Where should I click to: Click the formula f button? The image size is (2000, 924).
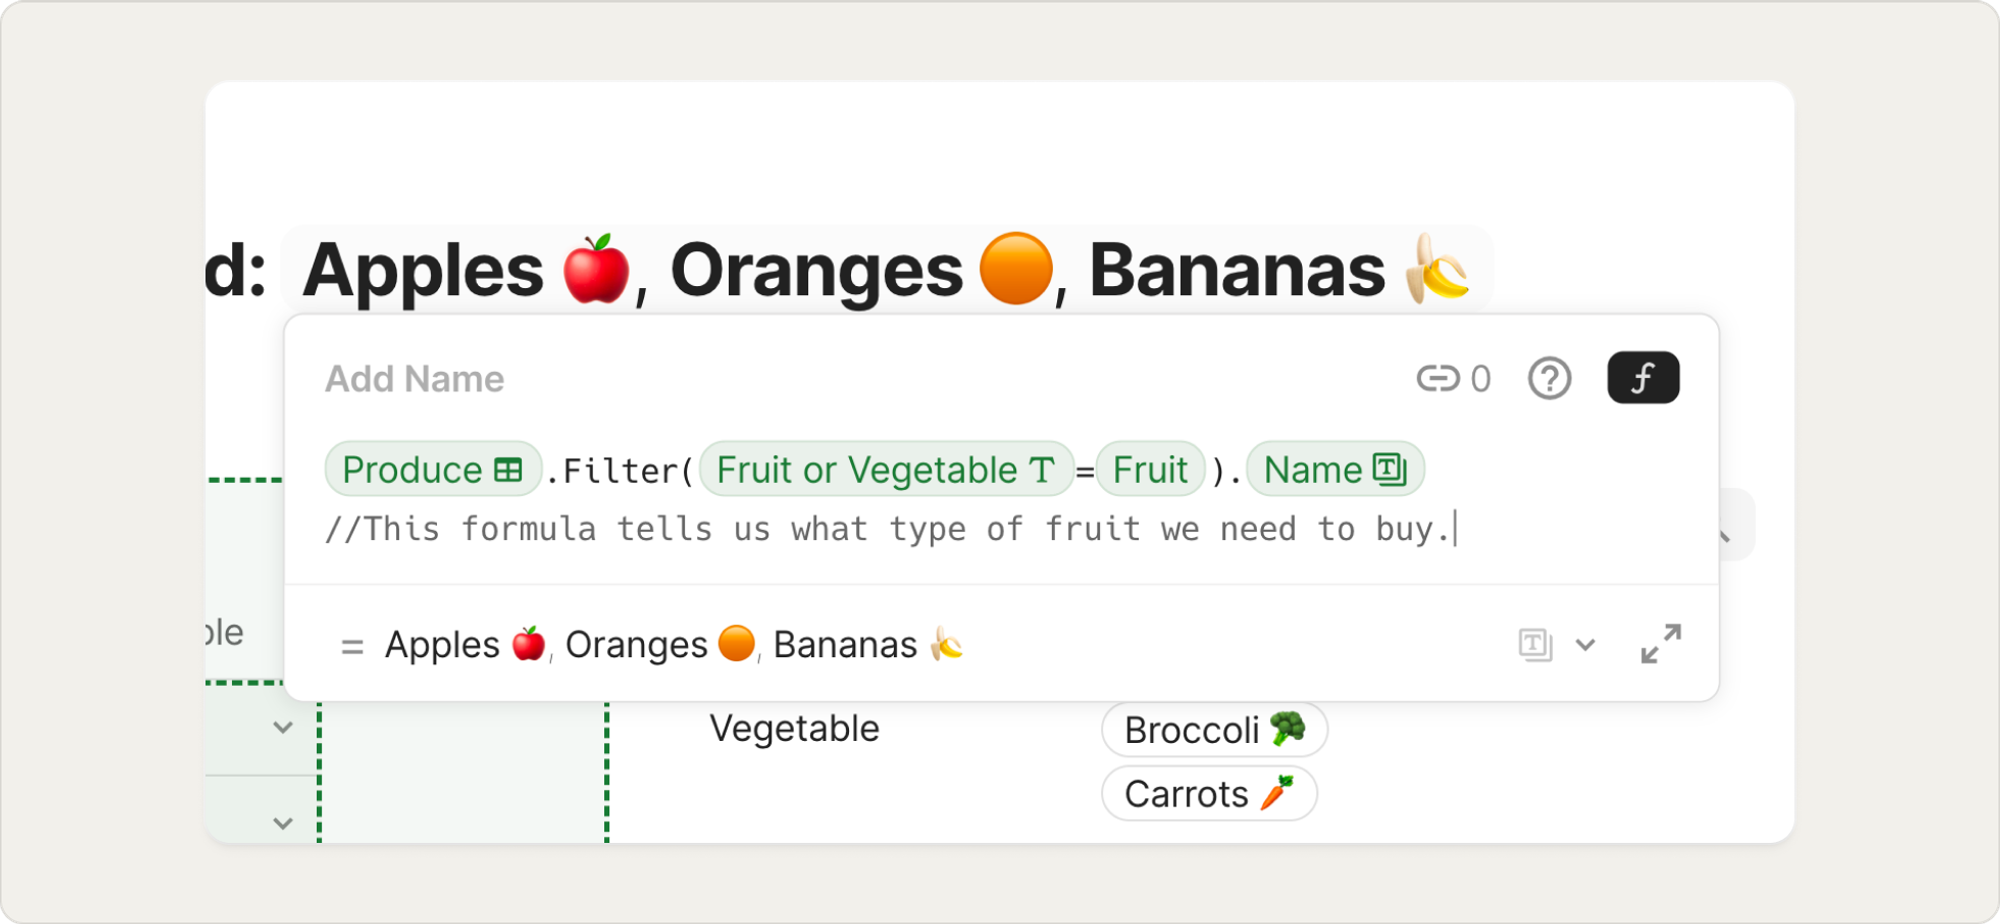point(1643,378)
